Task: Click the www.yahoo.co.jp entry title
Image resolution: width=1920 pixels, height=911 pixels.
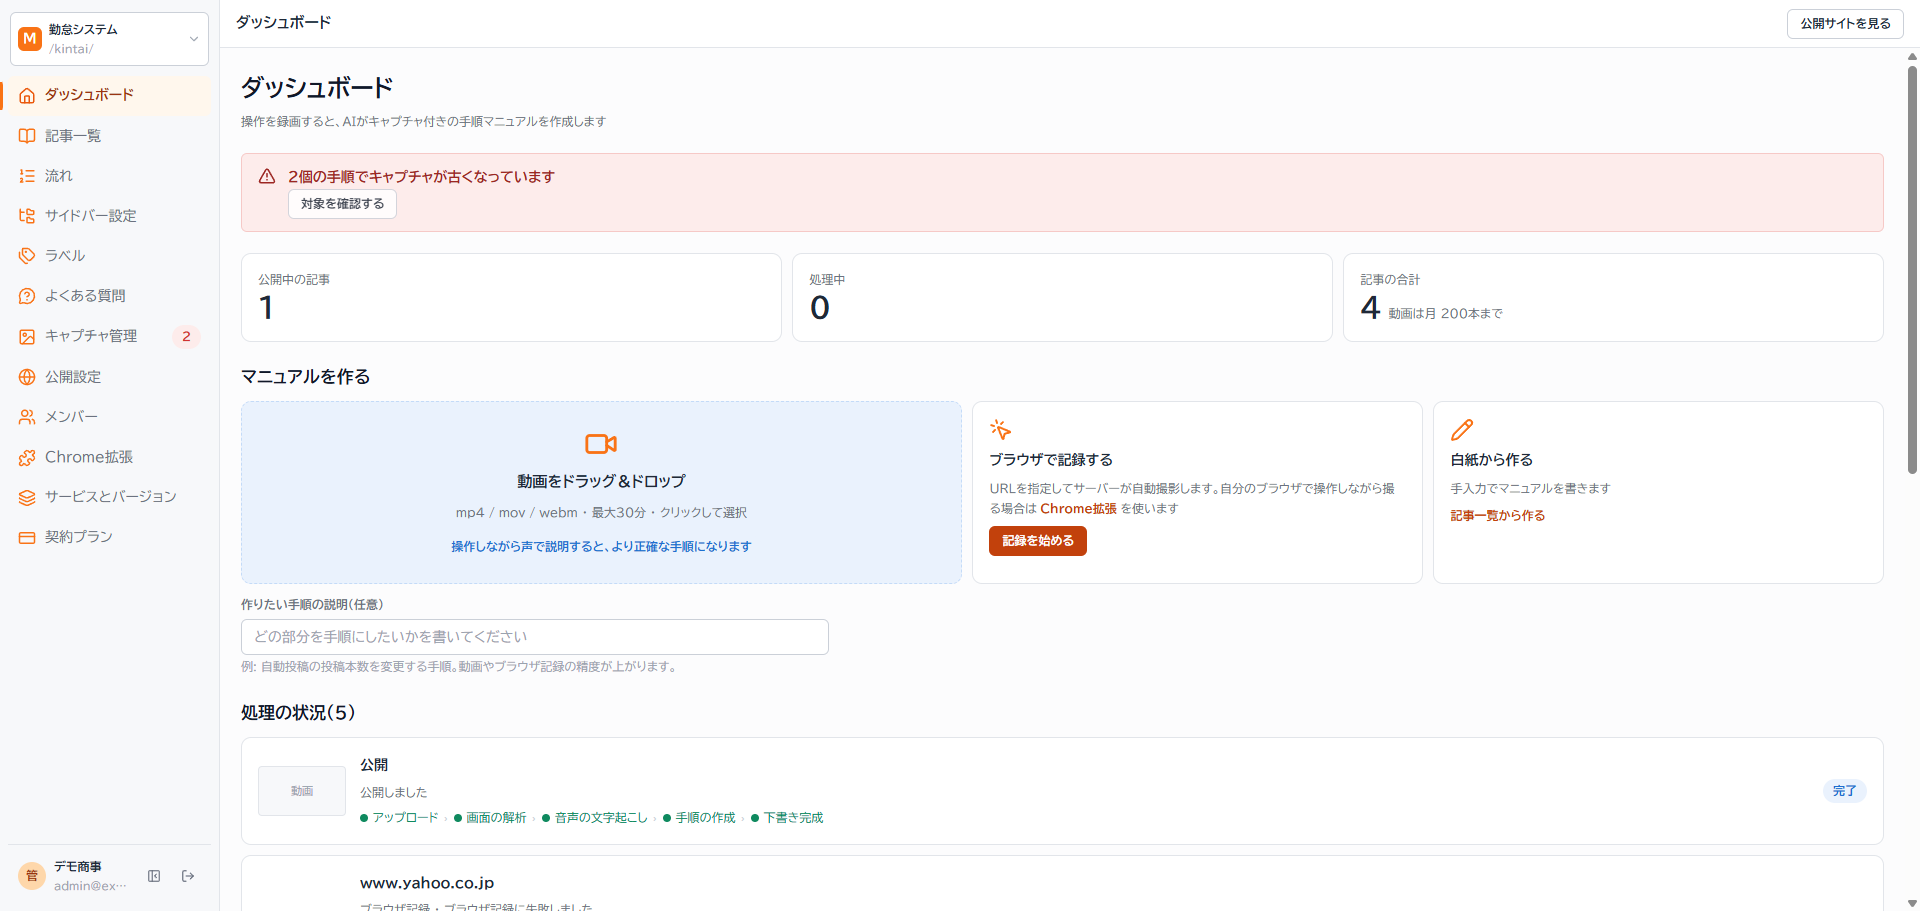Action: point(427,883)
